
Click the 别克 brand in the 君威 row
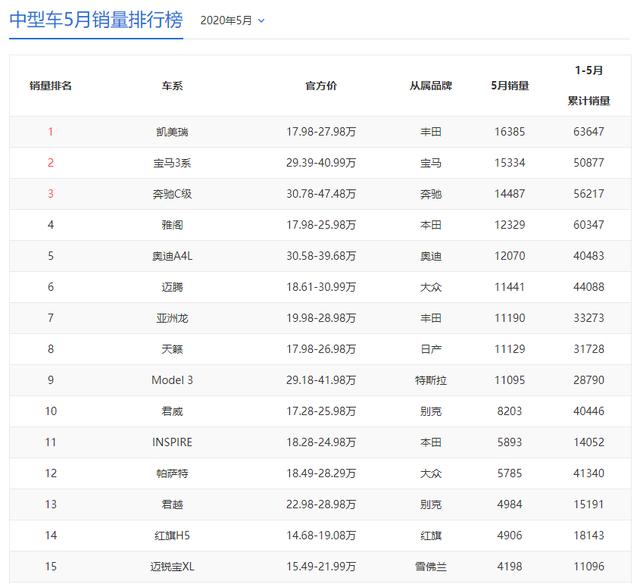tap(431, 411)
